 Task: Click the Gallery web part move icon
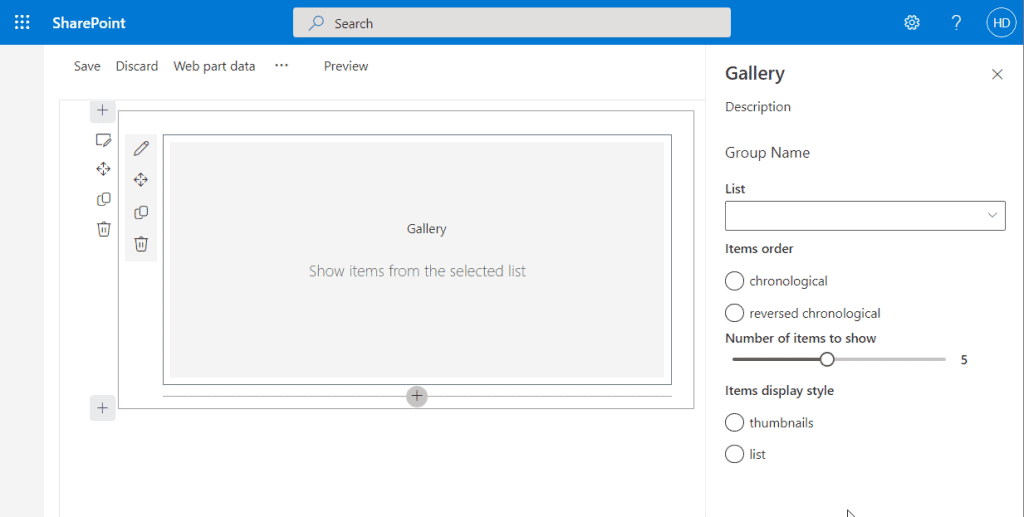[141, 180]
